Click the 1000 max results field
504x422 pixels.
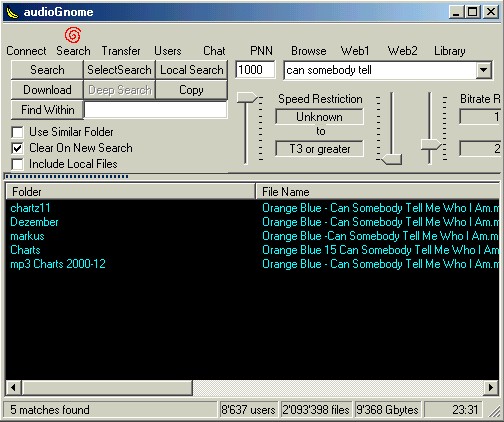pos(255,70)
